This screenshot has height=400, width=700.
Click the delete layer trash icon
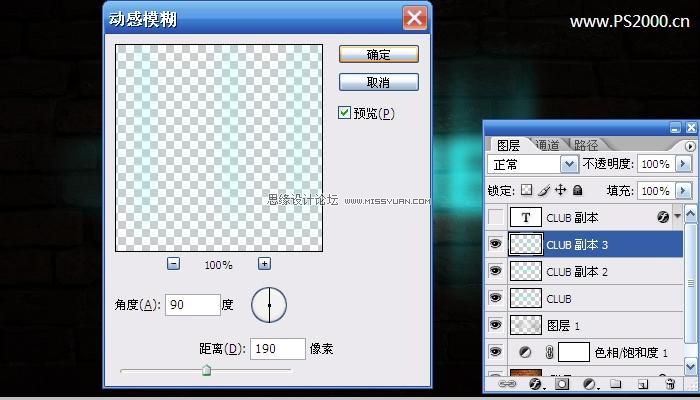(670, 384)
